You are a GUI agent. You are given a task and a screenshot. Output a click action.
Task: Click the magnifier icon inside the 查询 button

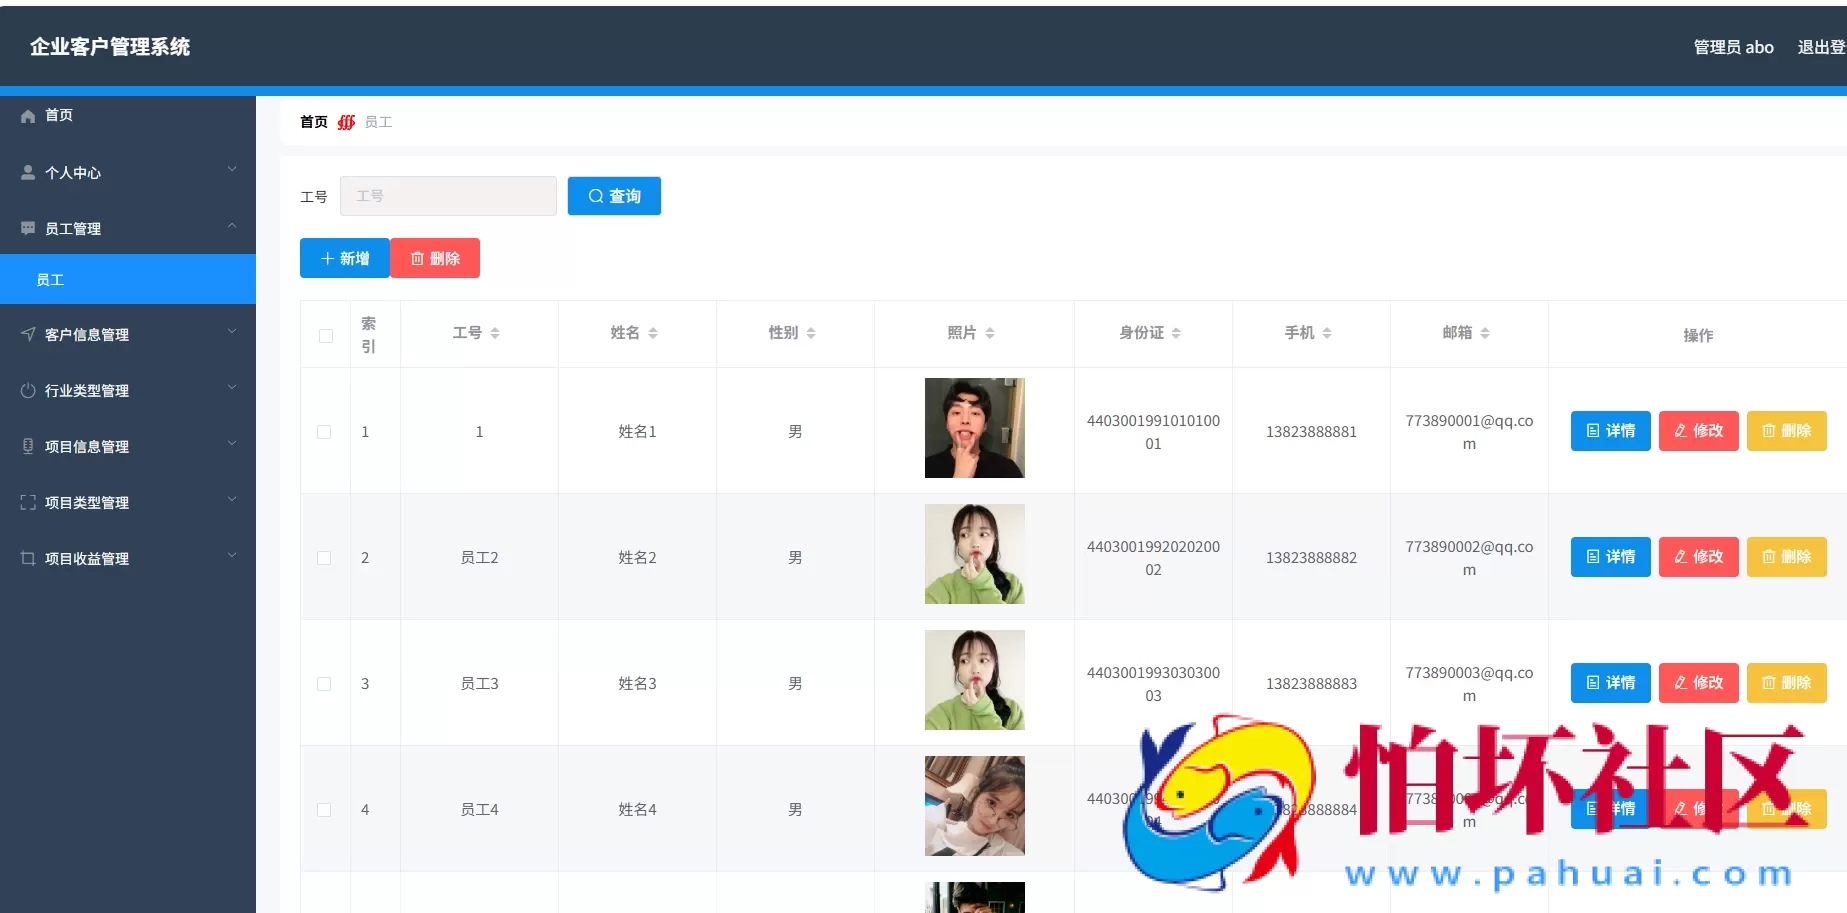coord(595,196)
